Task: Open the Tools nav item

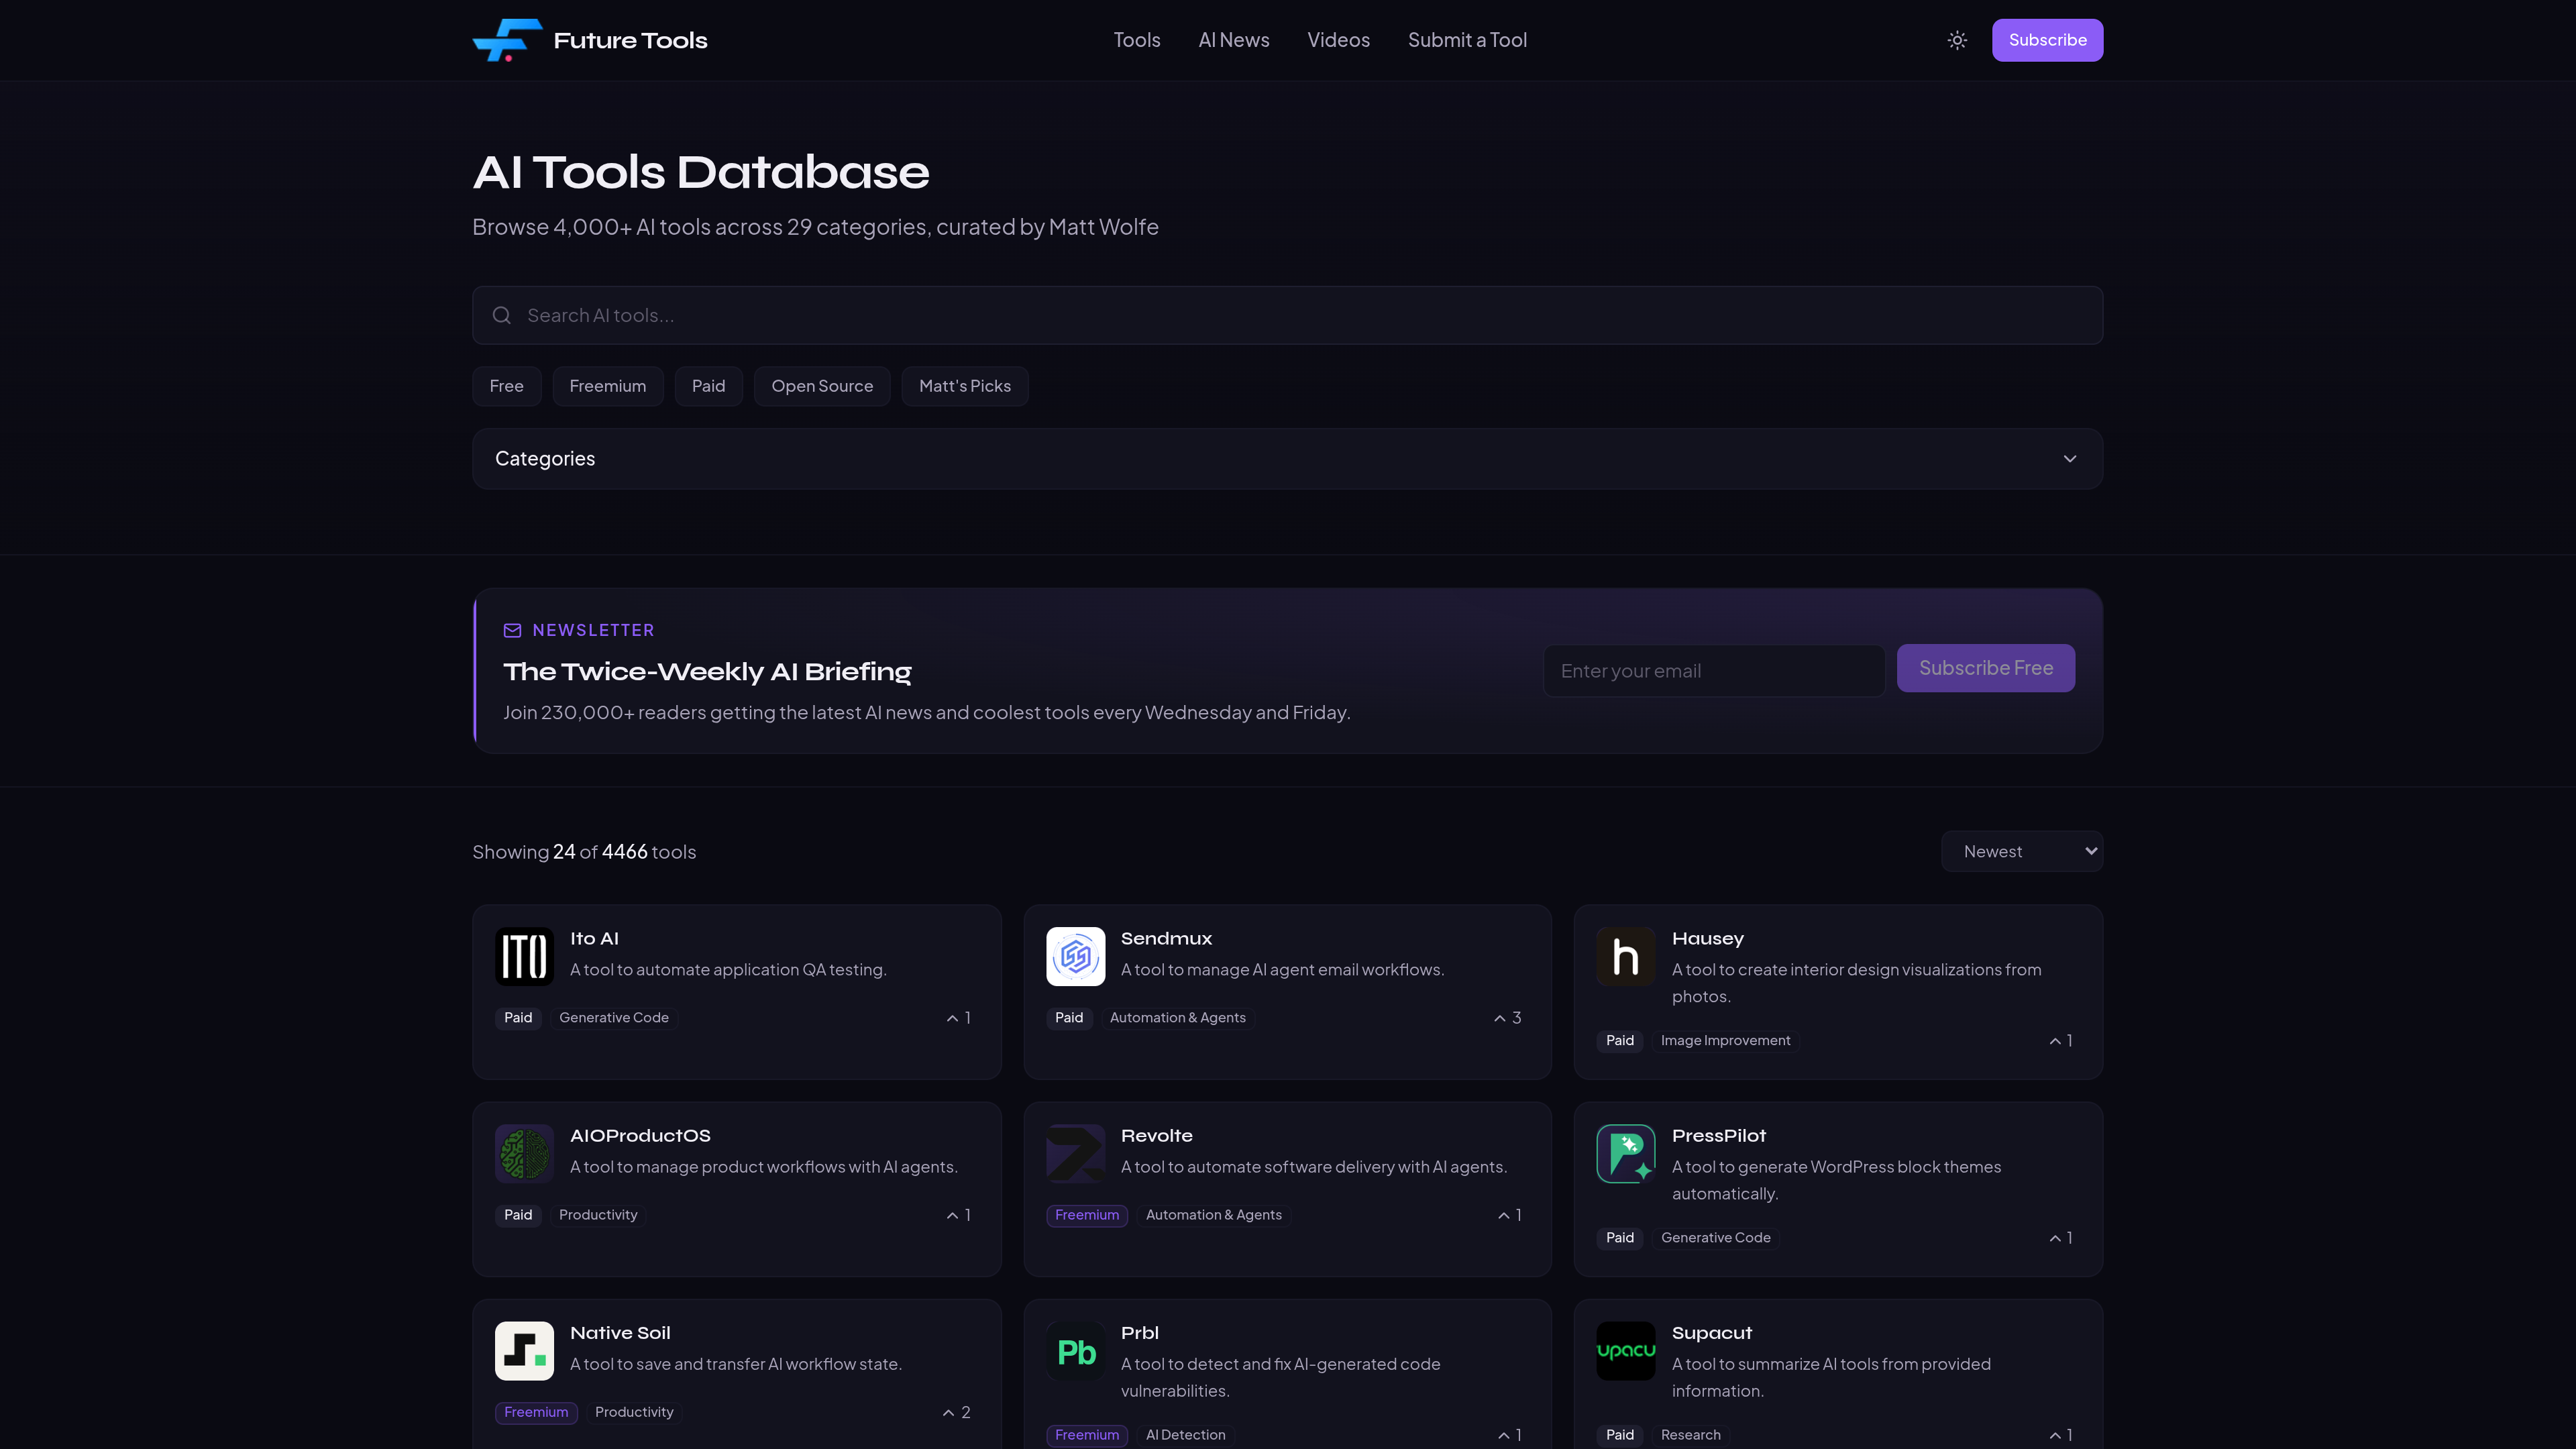Action: [x=1137, y=40]
